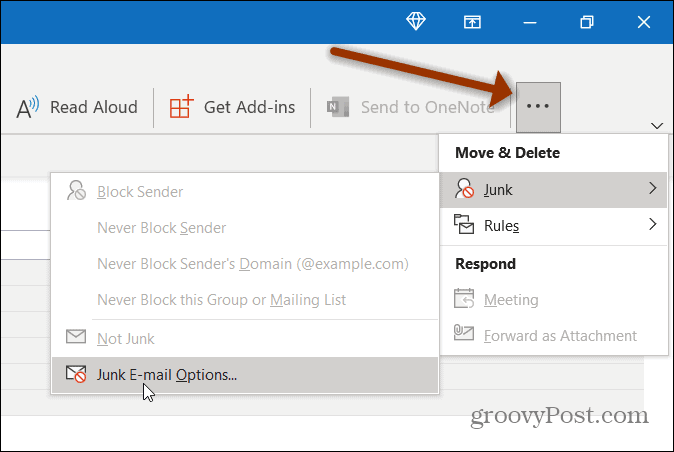
Task: Click the Junk person-blocked icon
Action: click(x=464, y=189)
